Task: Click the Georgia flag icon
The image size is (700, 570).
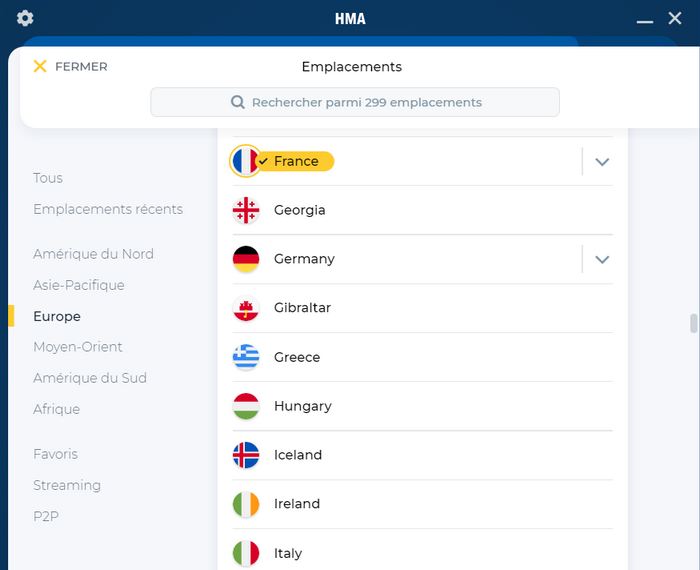Action: point(246,210)
